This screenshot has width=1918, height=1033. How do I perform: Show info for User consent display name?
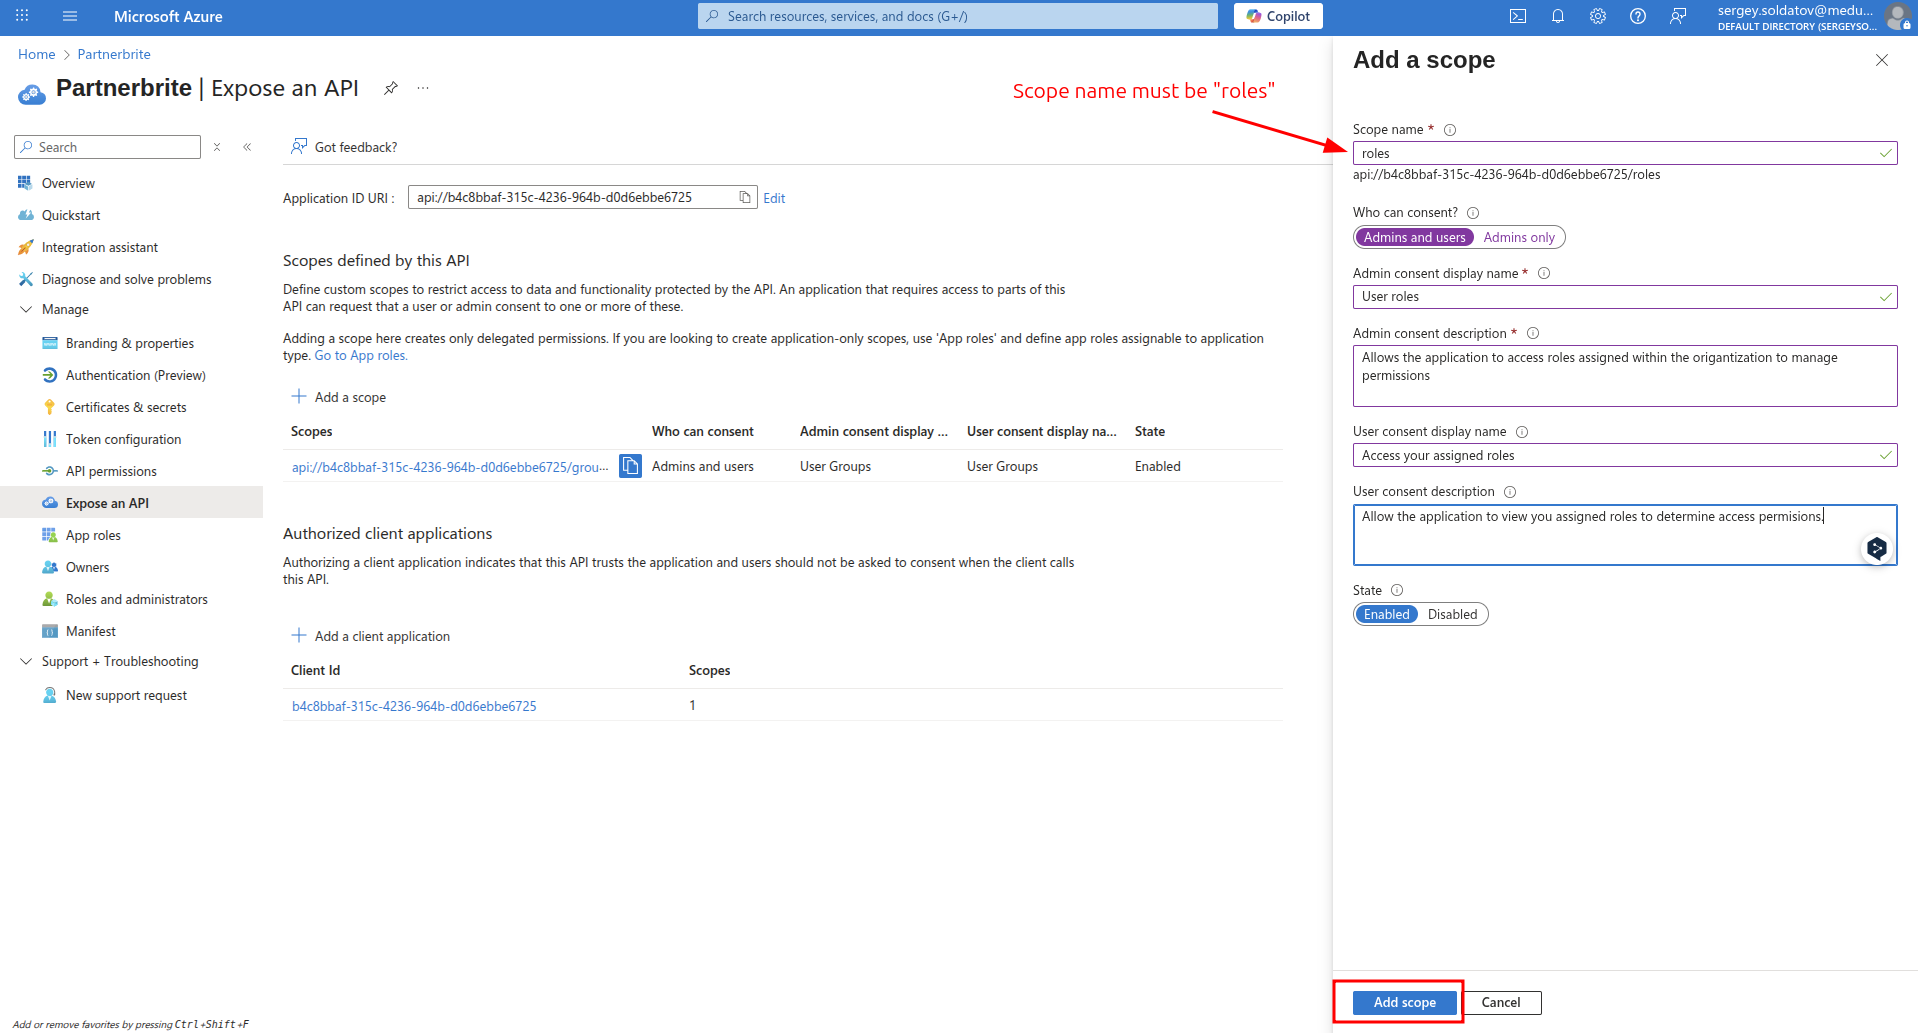click(x=1522, y=432)
